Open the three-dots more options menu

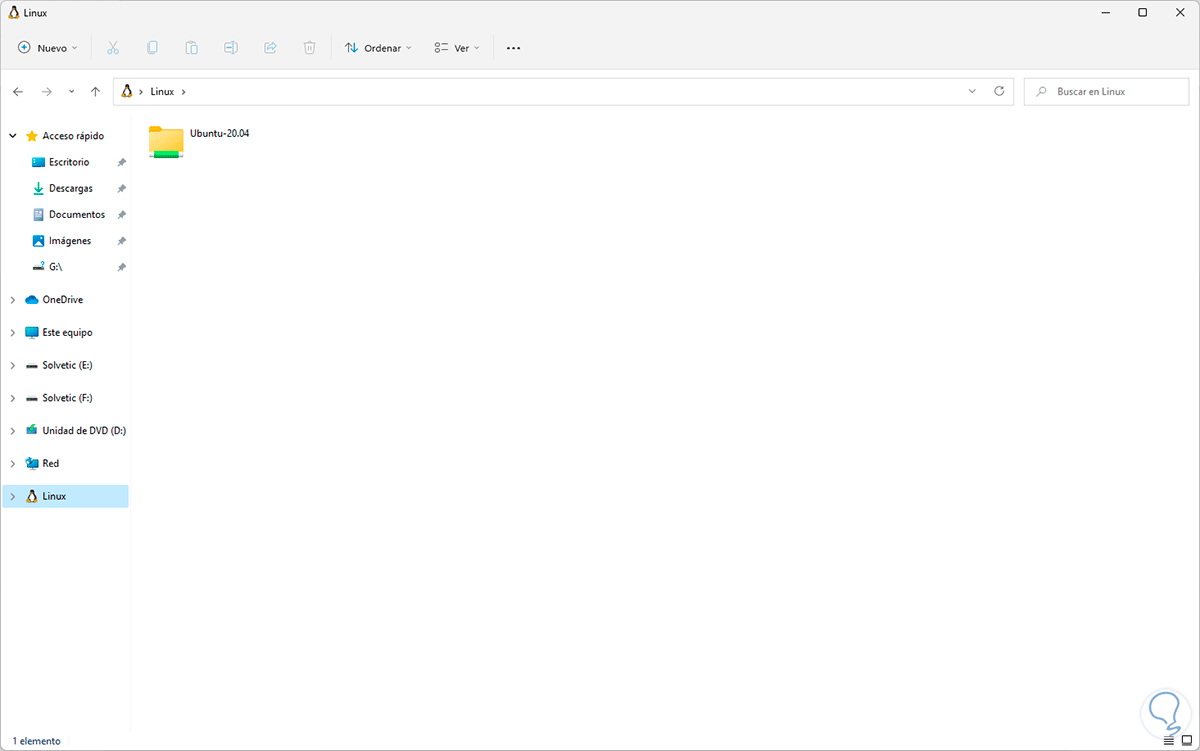click(513, 48)
